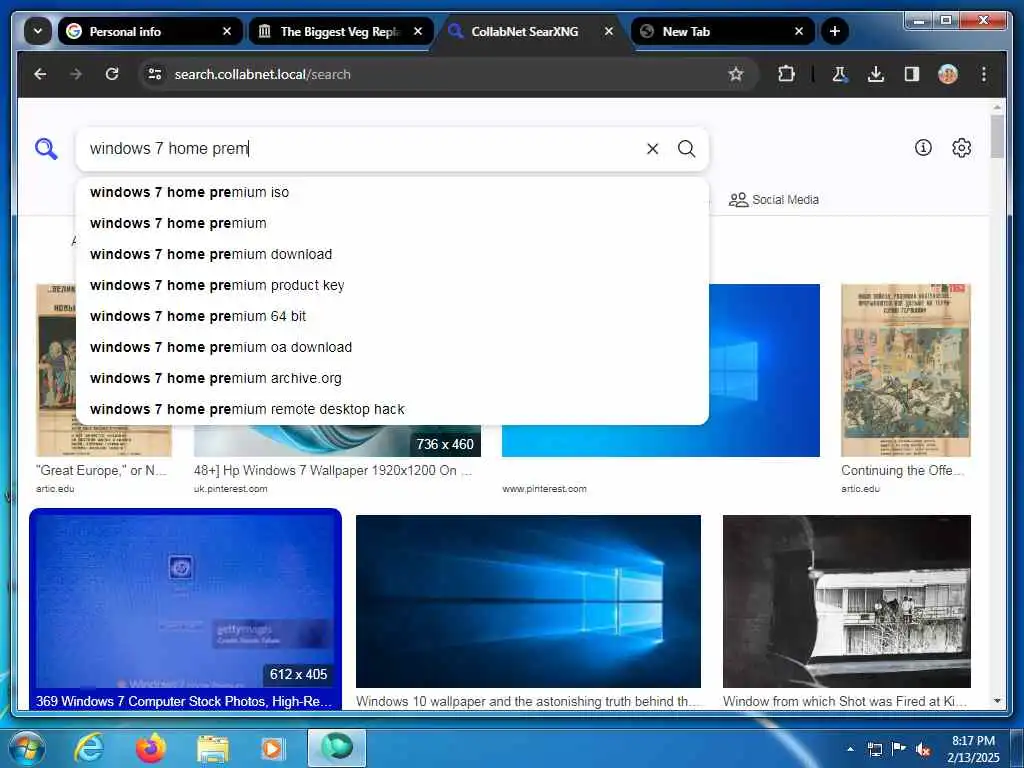Click the www.pinterest.com source link
This screenshot has width=1024, height=768.
544,488
